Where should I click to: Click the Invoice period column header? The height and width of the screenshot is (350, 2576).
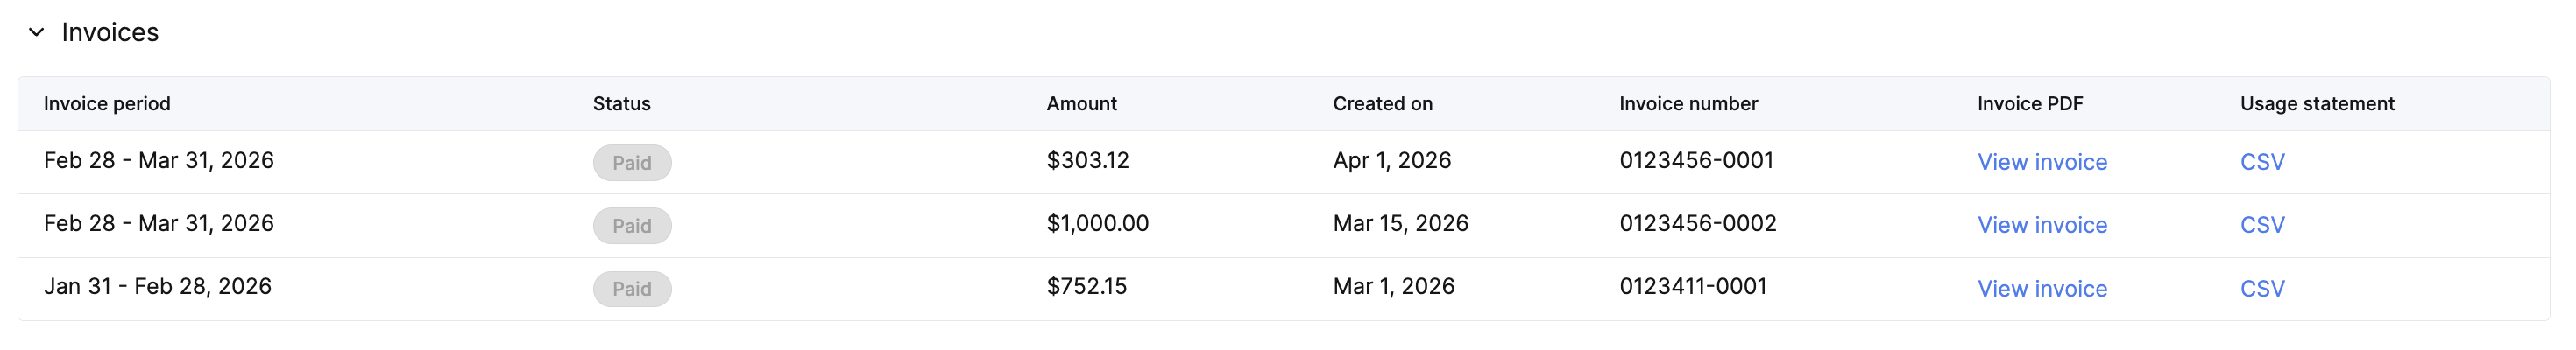coord(107,104)
